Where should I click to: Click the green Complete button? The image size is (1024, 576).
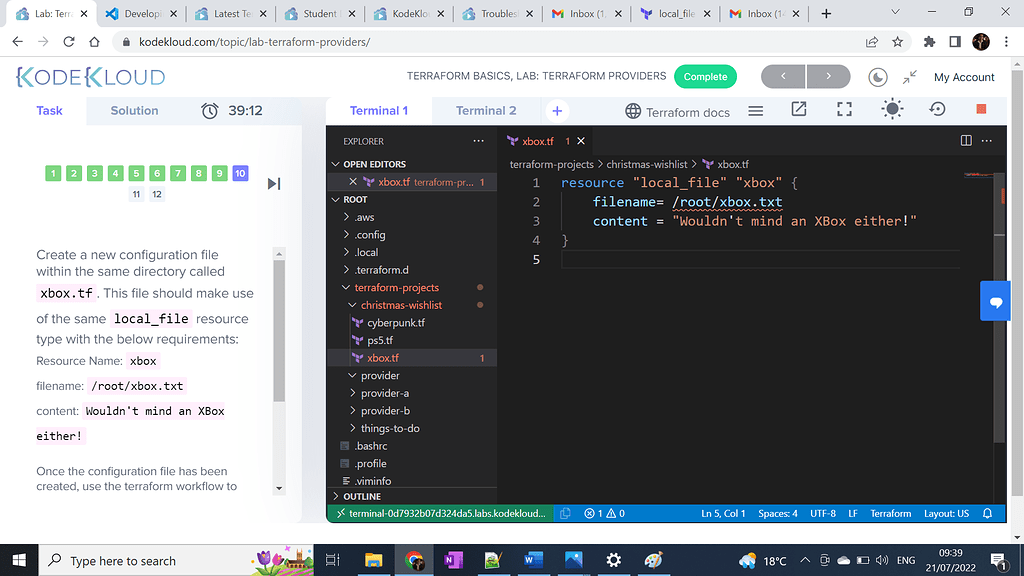tap(705, 77)
